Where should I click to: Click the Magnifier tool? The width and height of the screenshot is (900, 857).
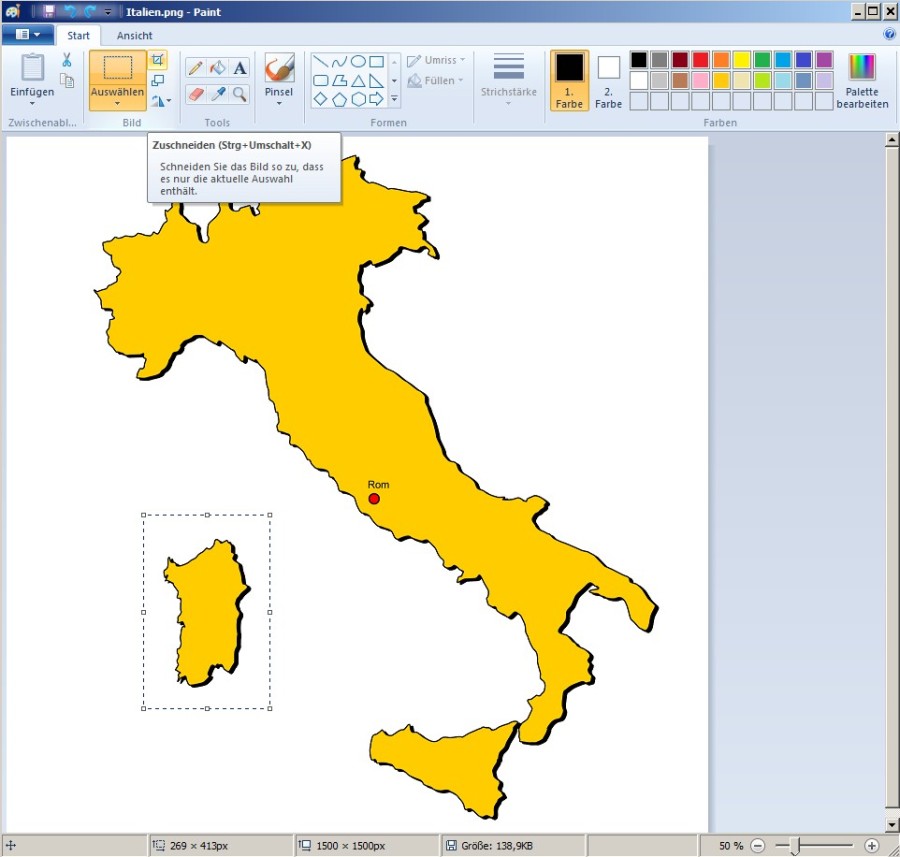point(240,94)
